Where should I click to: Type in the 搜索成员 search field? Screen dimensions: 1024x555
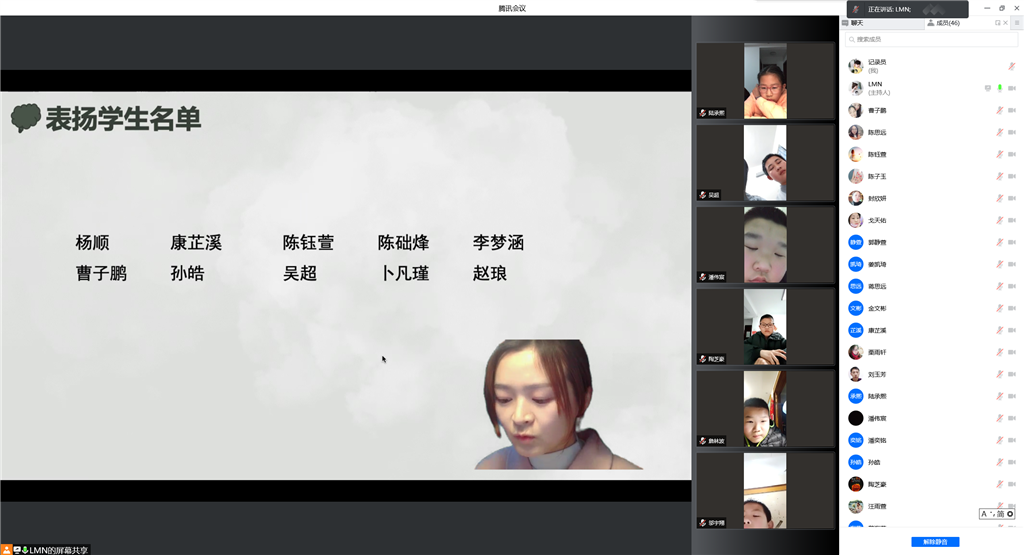pyautogui.click(x=930, y=40)
